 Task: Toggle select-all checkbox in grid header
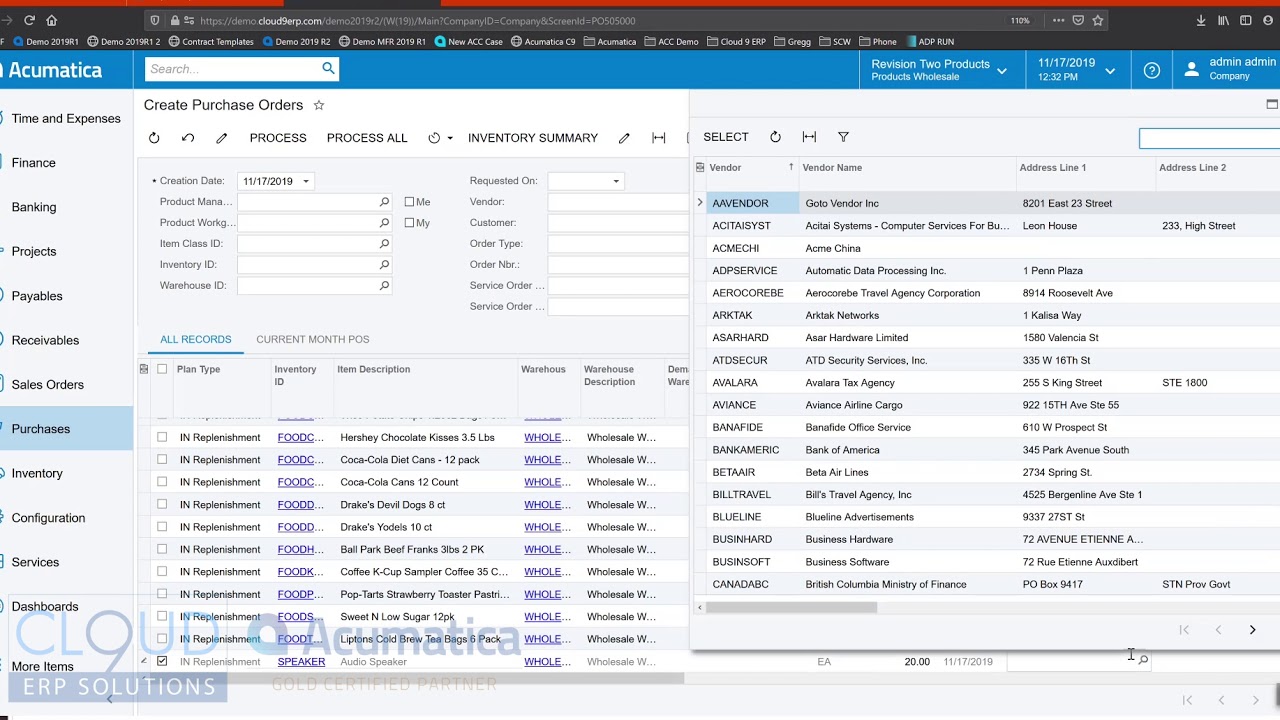(x=162, y=369)
